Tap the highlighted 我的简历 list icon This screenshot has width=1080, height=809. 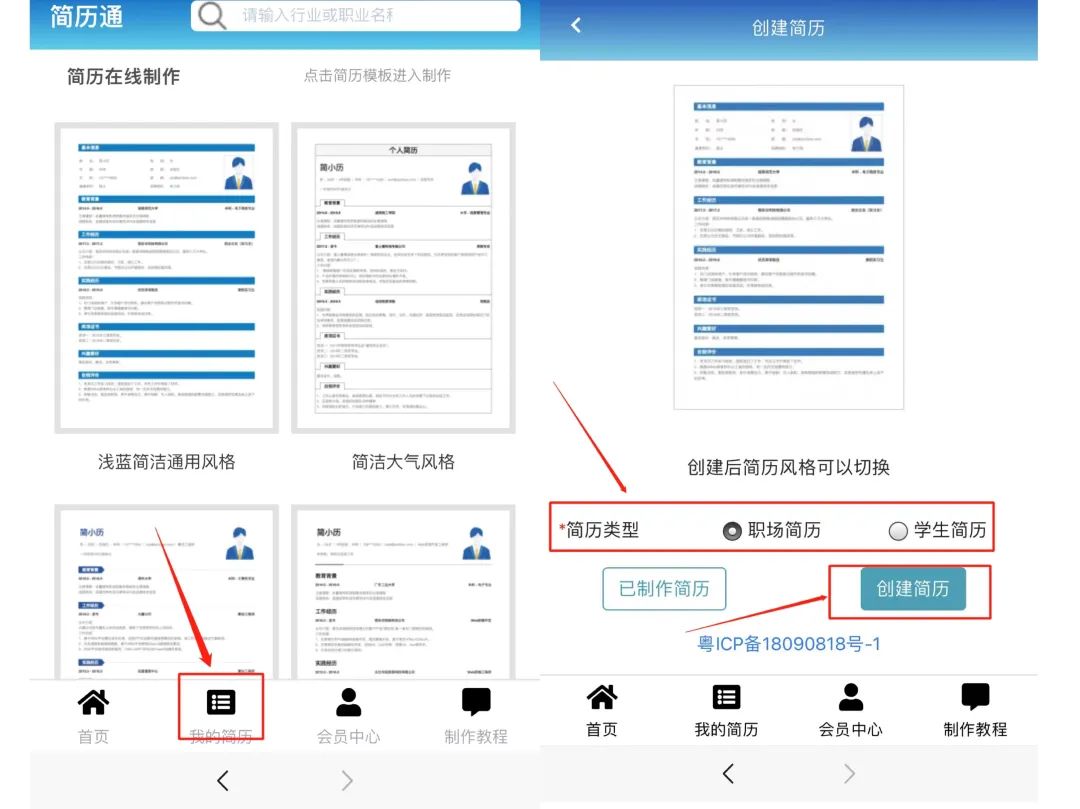(220, 703)
